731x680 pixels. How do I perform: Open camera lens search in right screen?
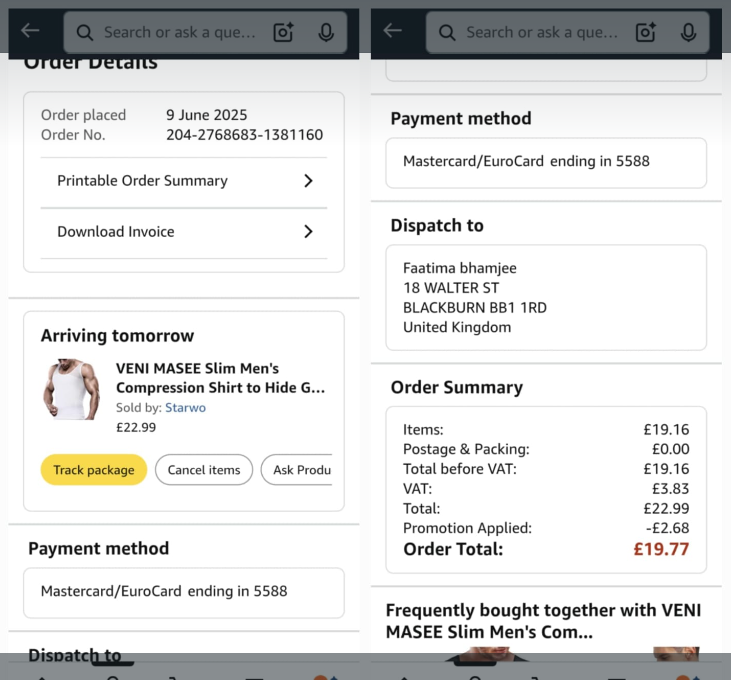tap(646, 32)
